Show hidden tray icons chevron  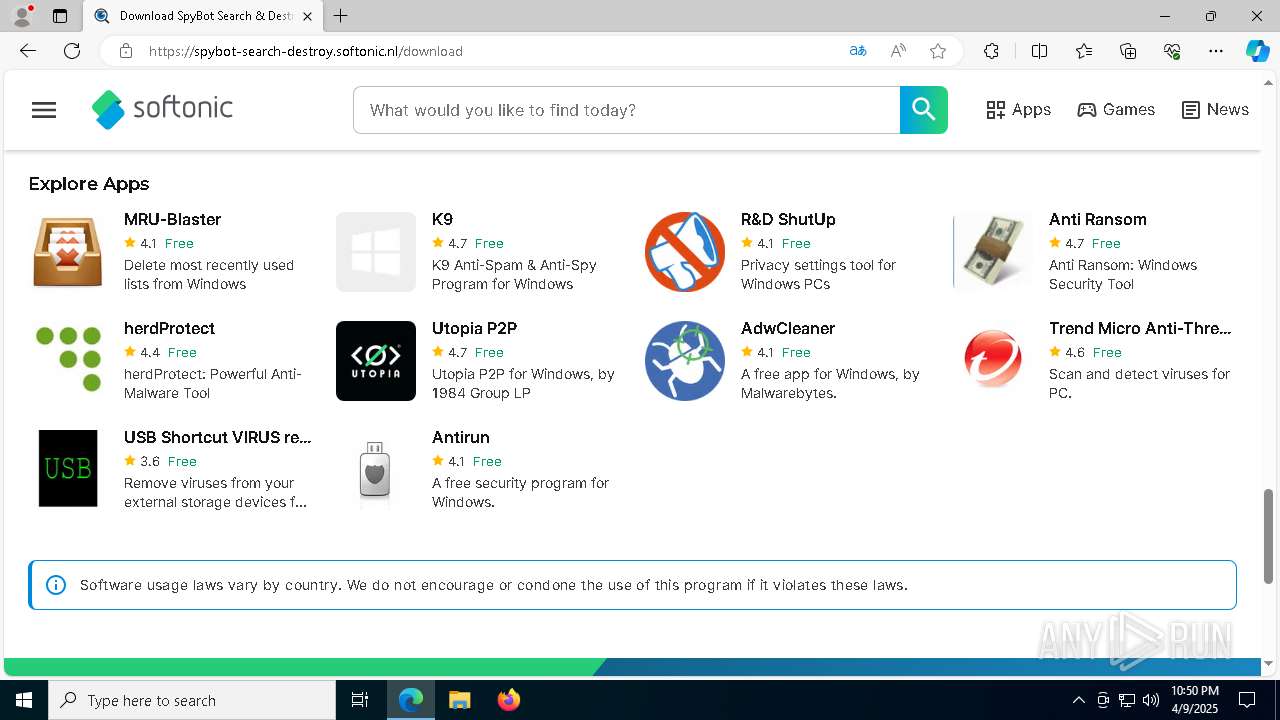1078,700
